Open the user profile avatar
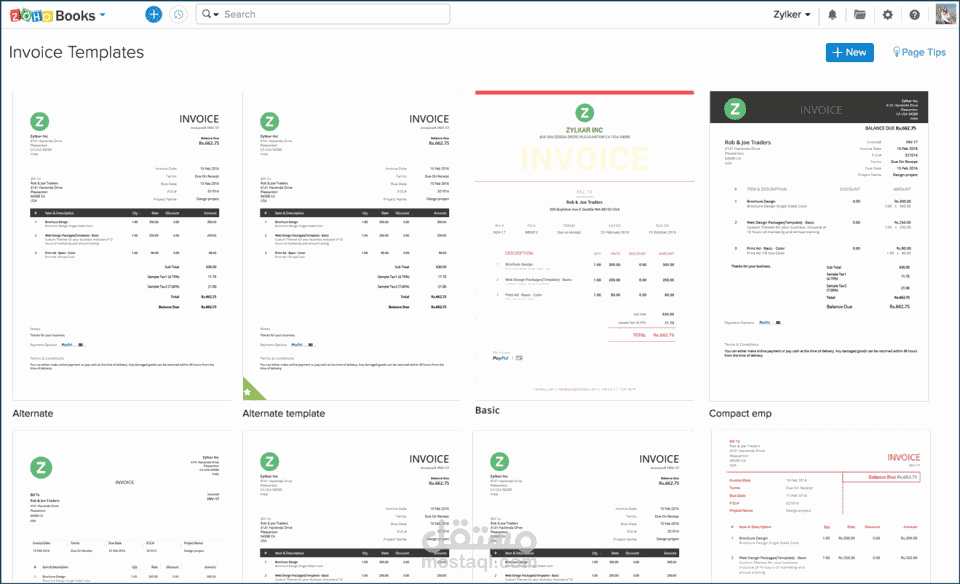The width and height of the screenshot is (960, 584). click(x=946, y=14)
